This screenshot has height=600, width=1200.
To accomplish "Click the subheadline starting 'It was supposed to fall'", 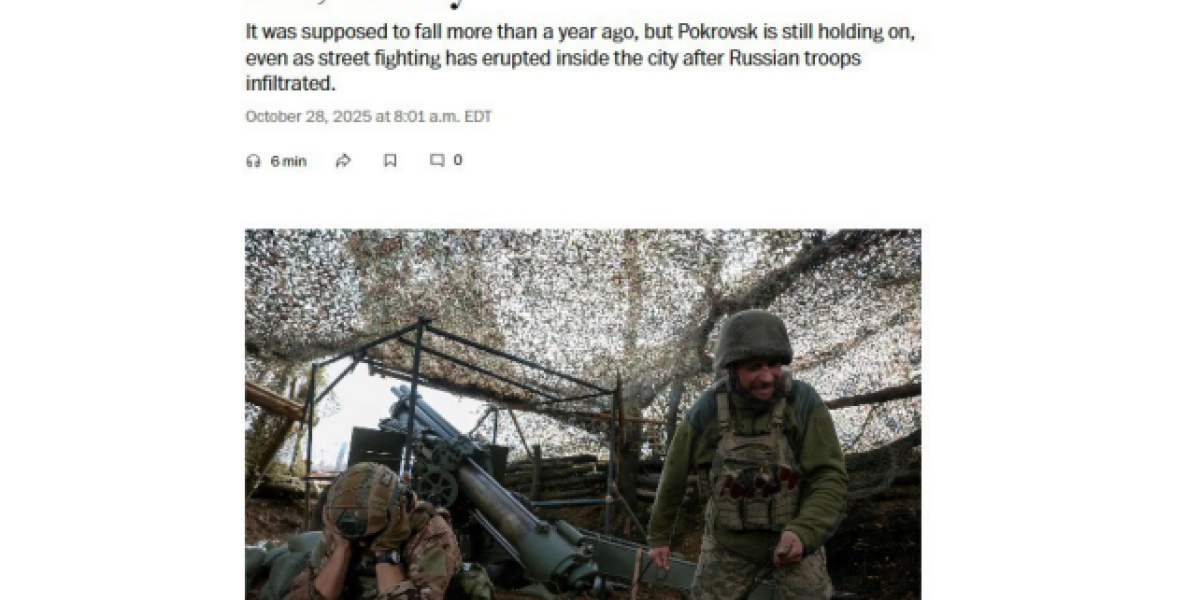I will (x=580, y=58).
